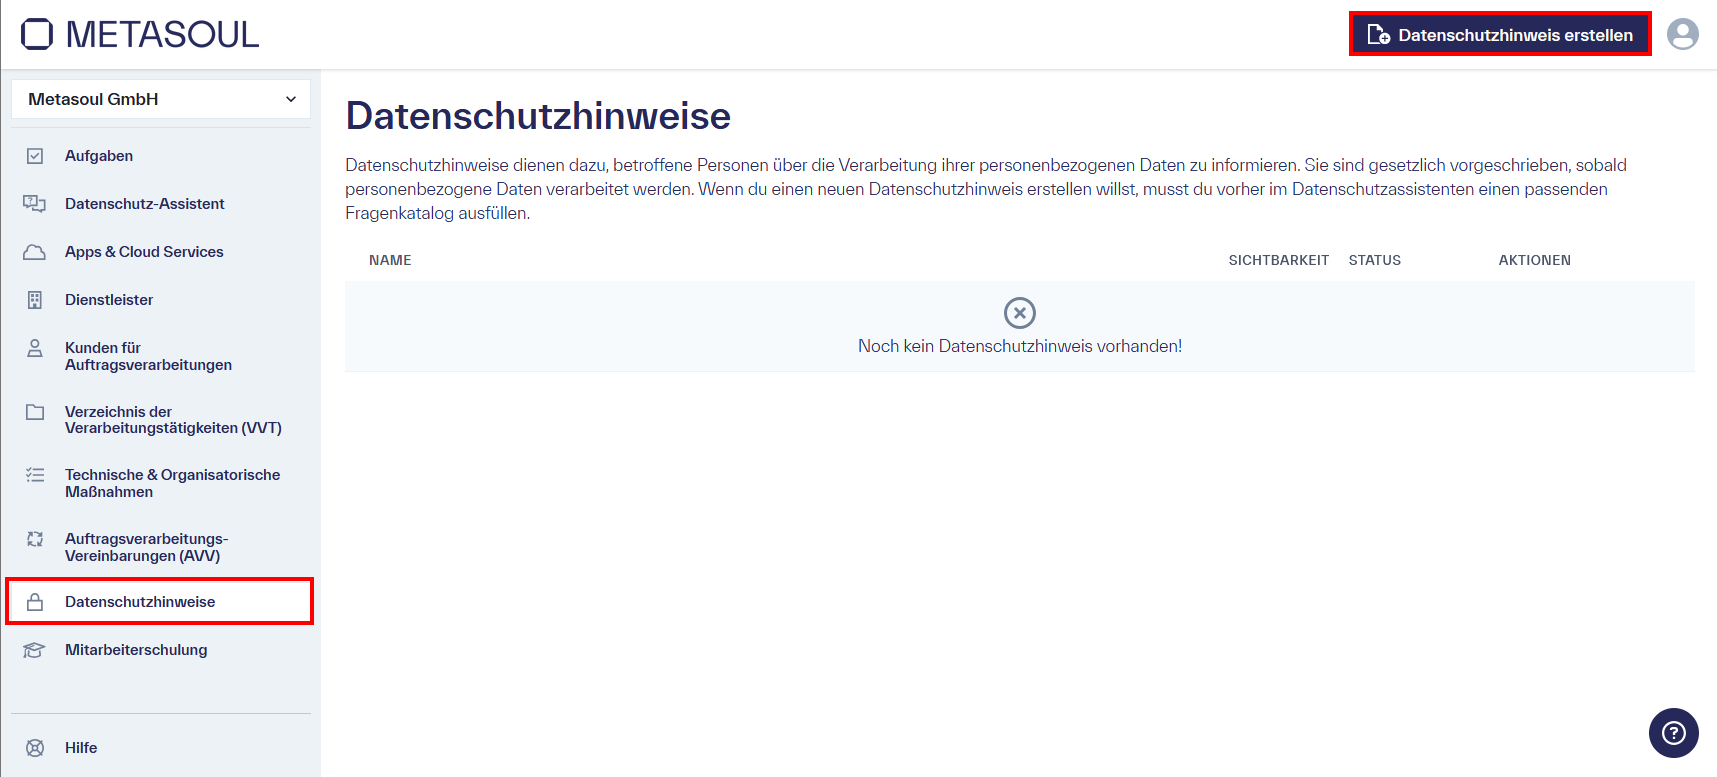Click the Aufgaben checkbox icon
Screen dimensions: 1717x777
(35, 156)
